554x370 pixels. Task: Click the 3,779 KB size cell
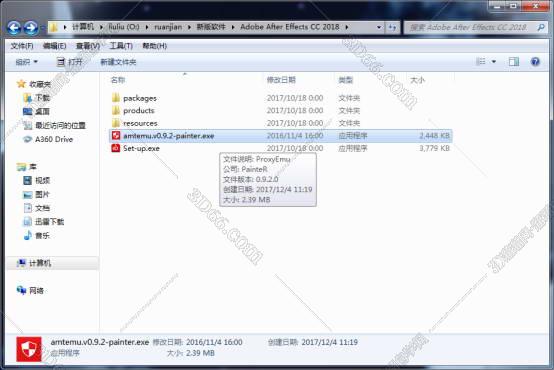click(435, 148)
